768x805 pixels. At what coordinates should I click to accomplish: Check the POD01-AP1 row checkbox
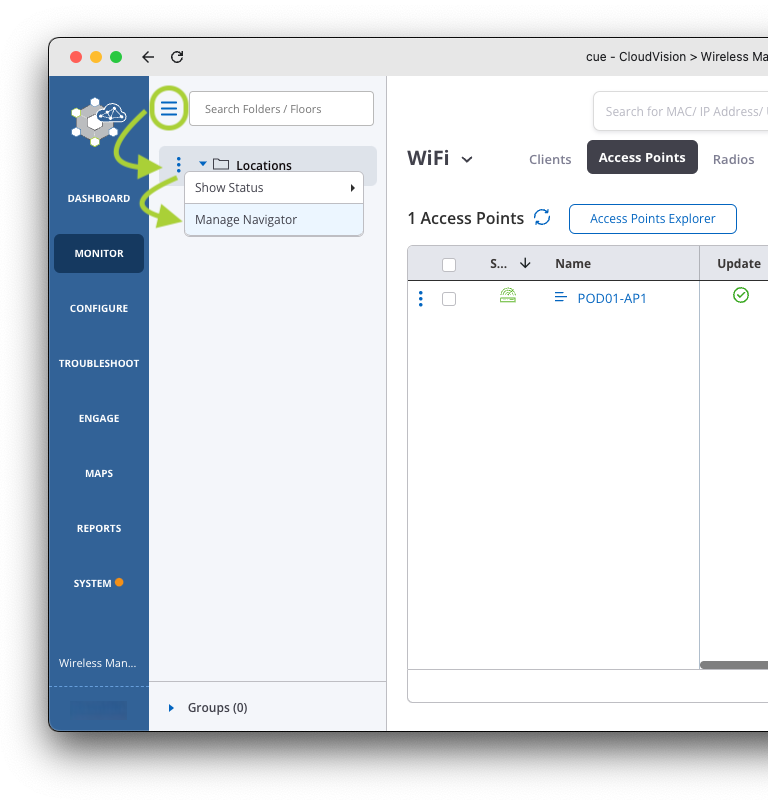coord(449,298)
